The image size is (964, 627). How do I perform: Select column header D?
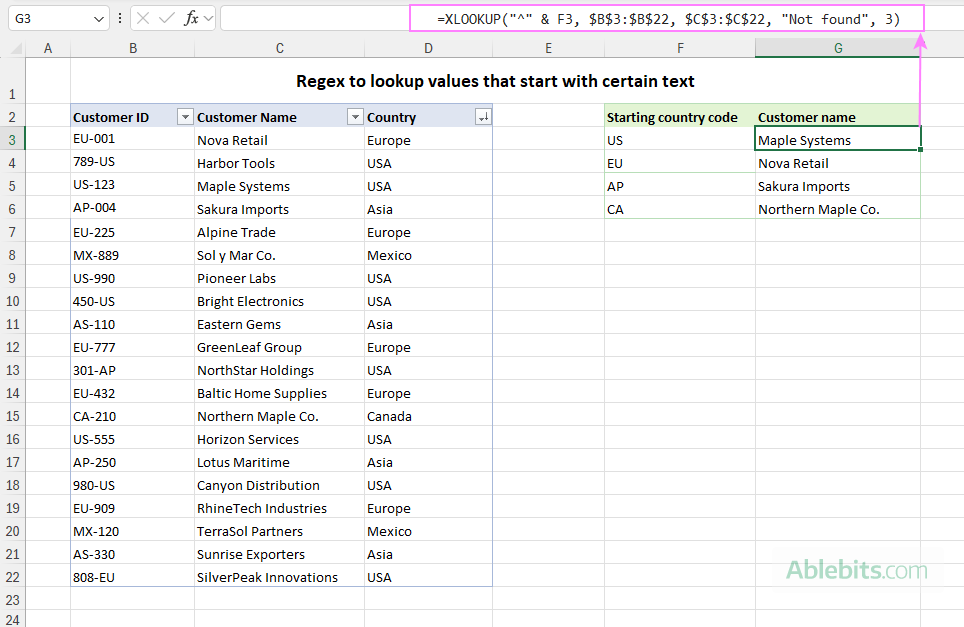coord(428,47)
